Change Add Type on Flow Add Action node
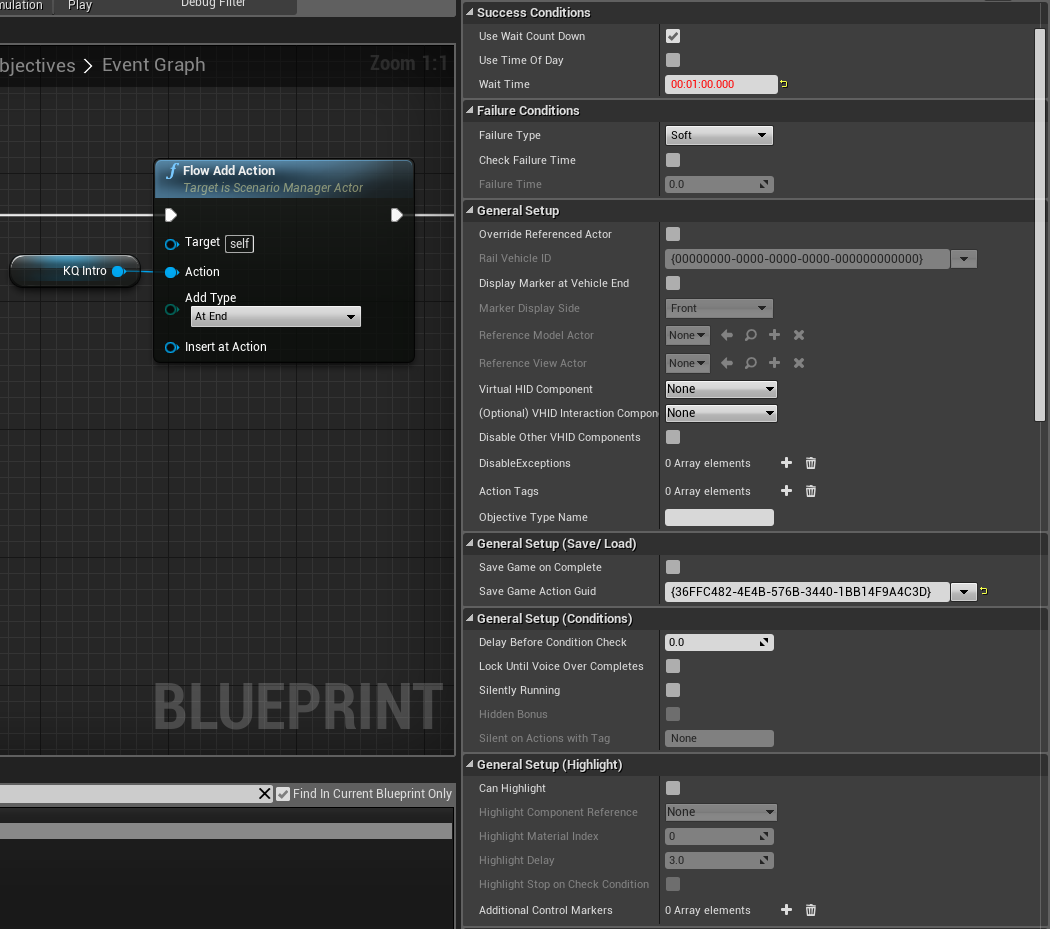This screenshot has width=1050, height=929. (275, 316)
